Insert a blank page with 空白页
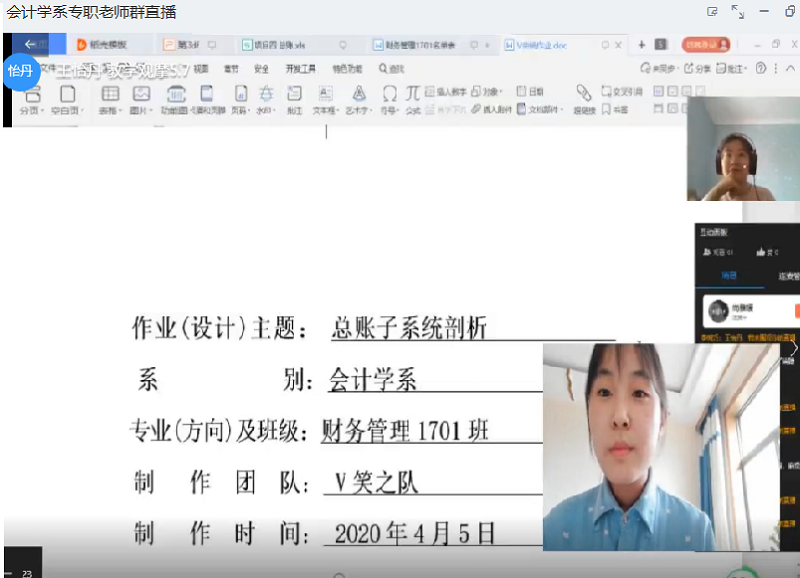800x578 pixels. (x=67, y=96)
